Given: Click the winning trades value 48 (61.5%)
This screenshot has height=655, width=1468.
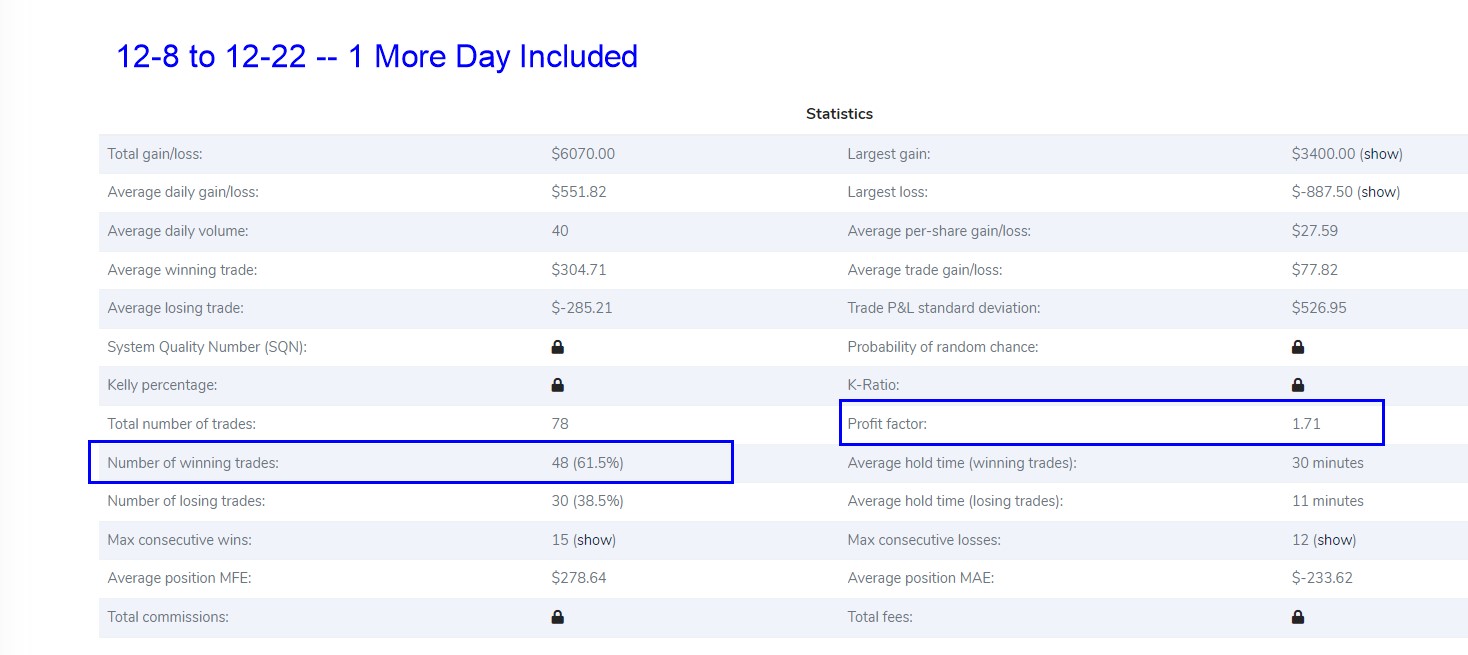Looking at the screenshot, I should click(588, 463).
